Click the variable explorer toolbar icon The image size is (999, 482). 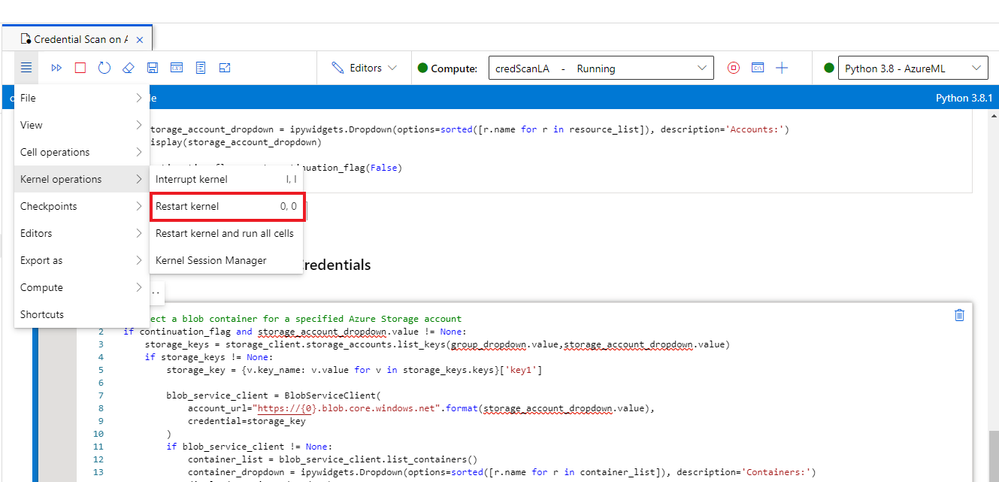tap(176, 67)
